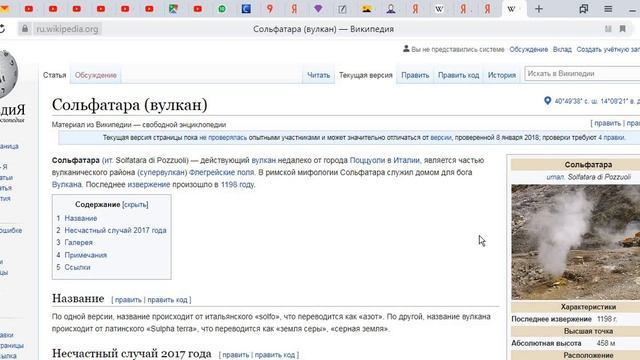Open the browser hamburger menu
The image size is (640, 360).
(608, 9)
